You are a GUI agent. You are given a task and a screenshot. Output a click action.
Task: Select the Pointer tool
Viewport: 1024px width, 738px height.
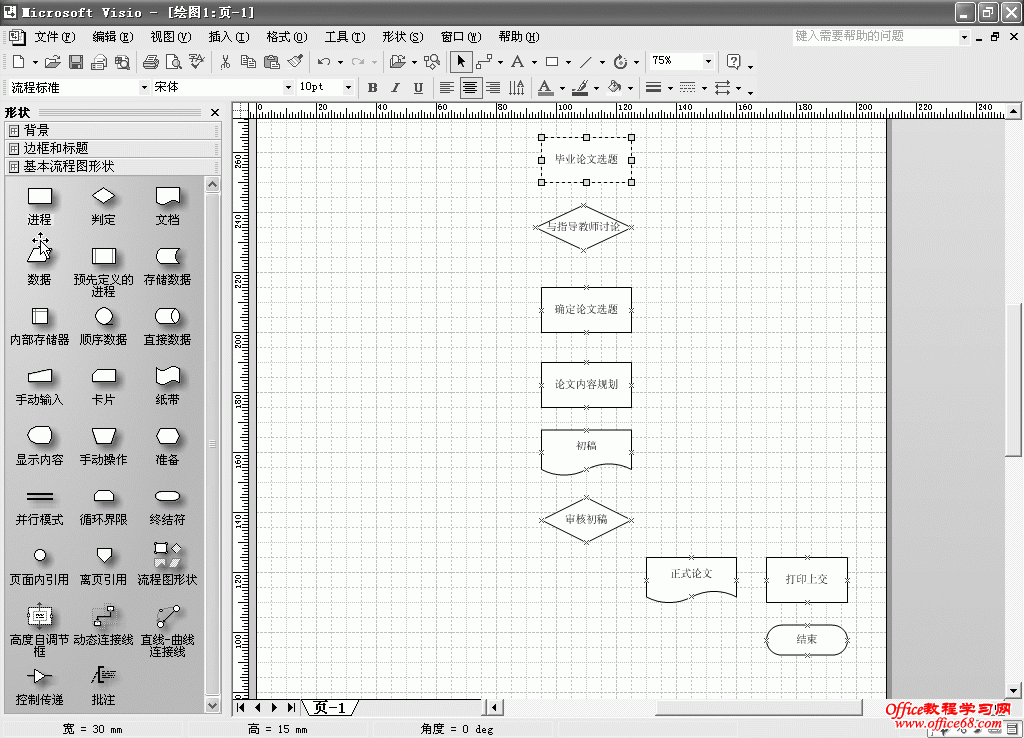[x=460, y=62]
